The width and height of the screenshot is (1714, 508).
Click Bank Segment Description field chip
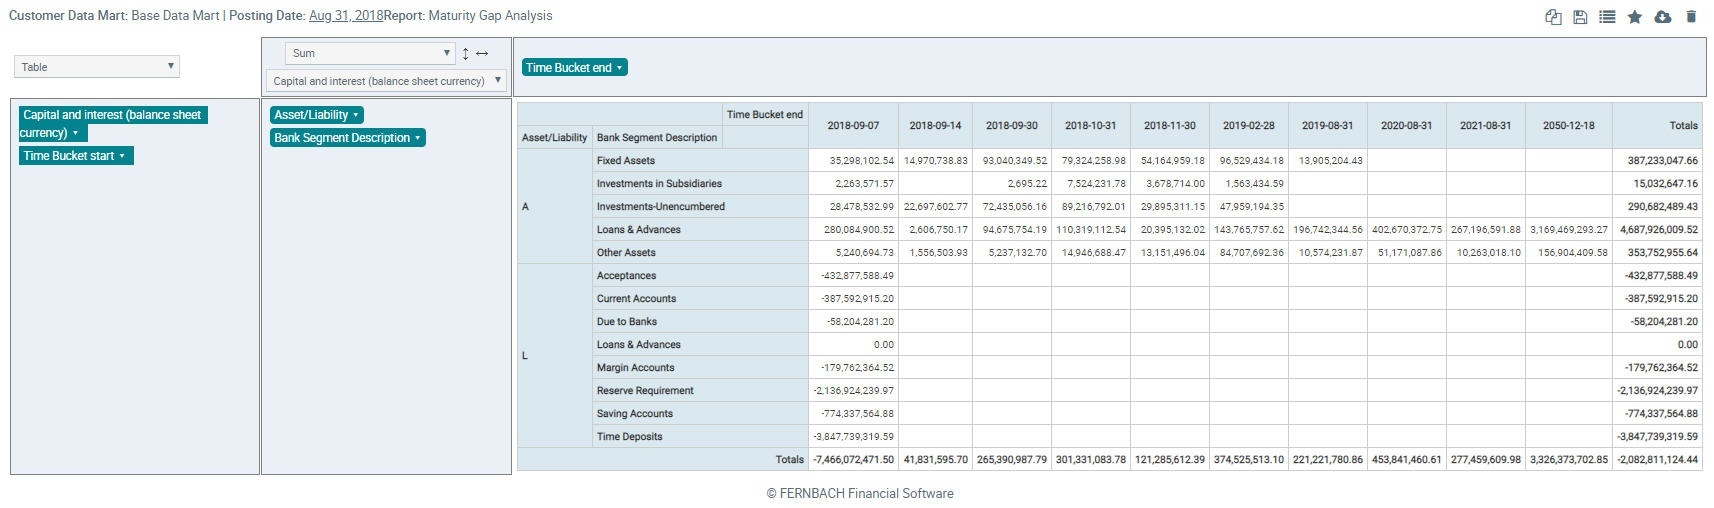click(347, 138)
